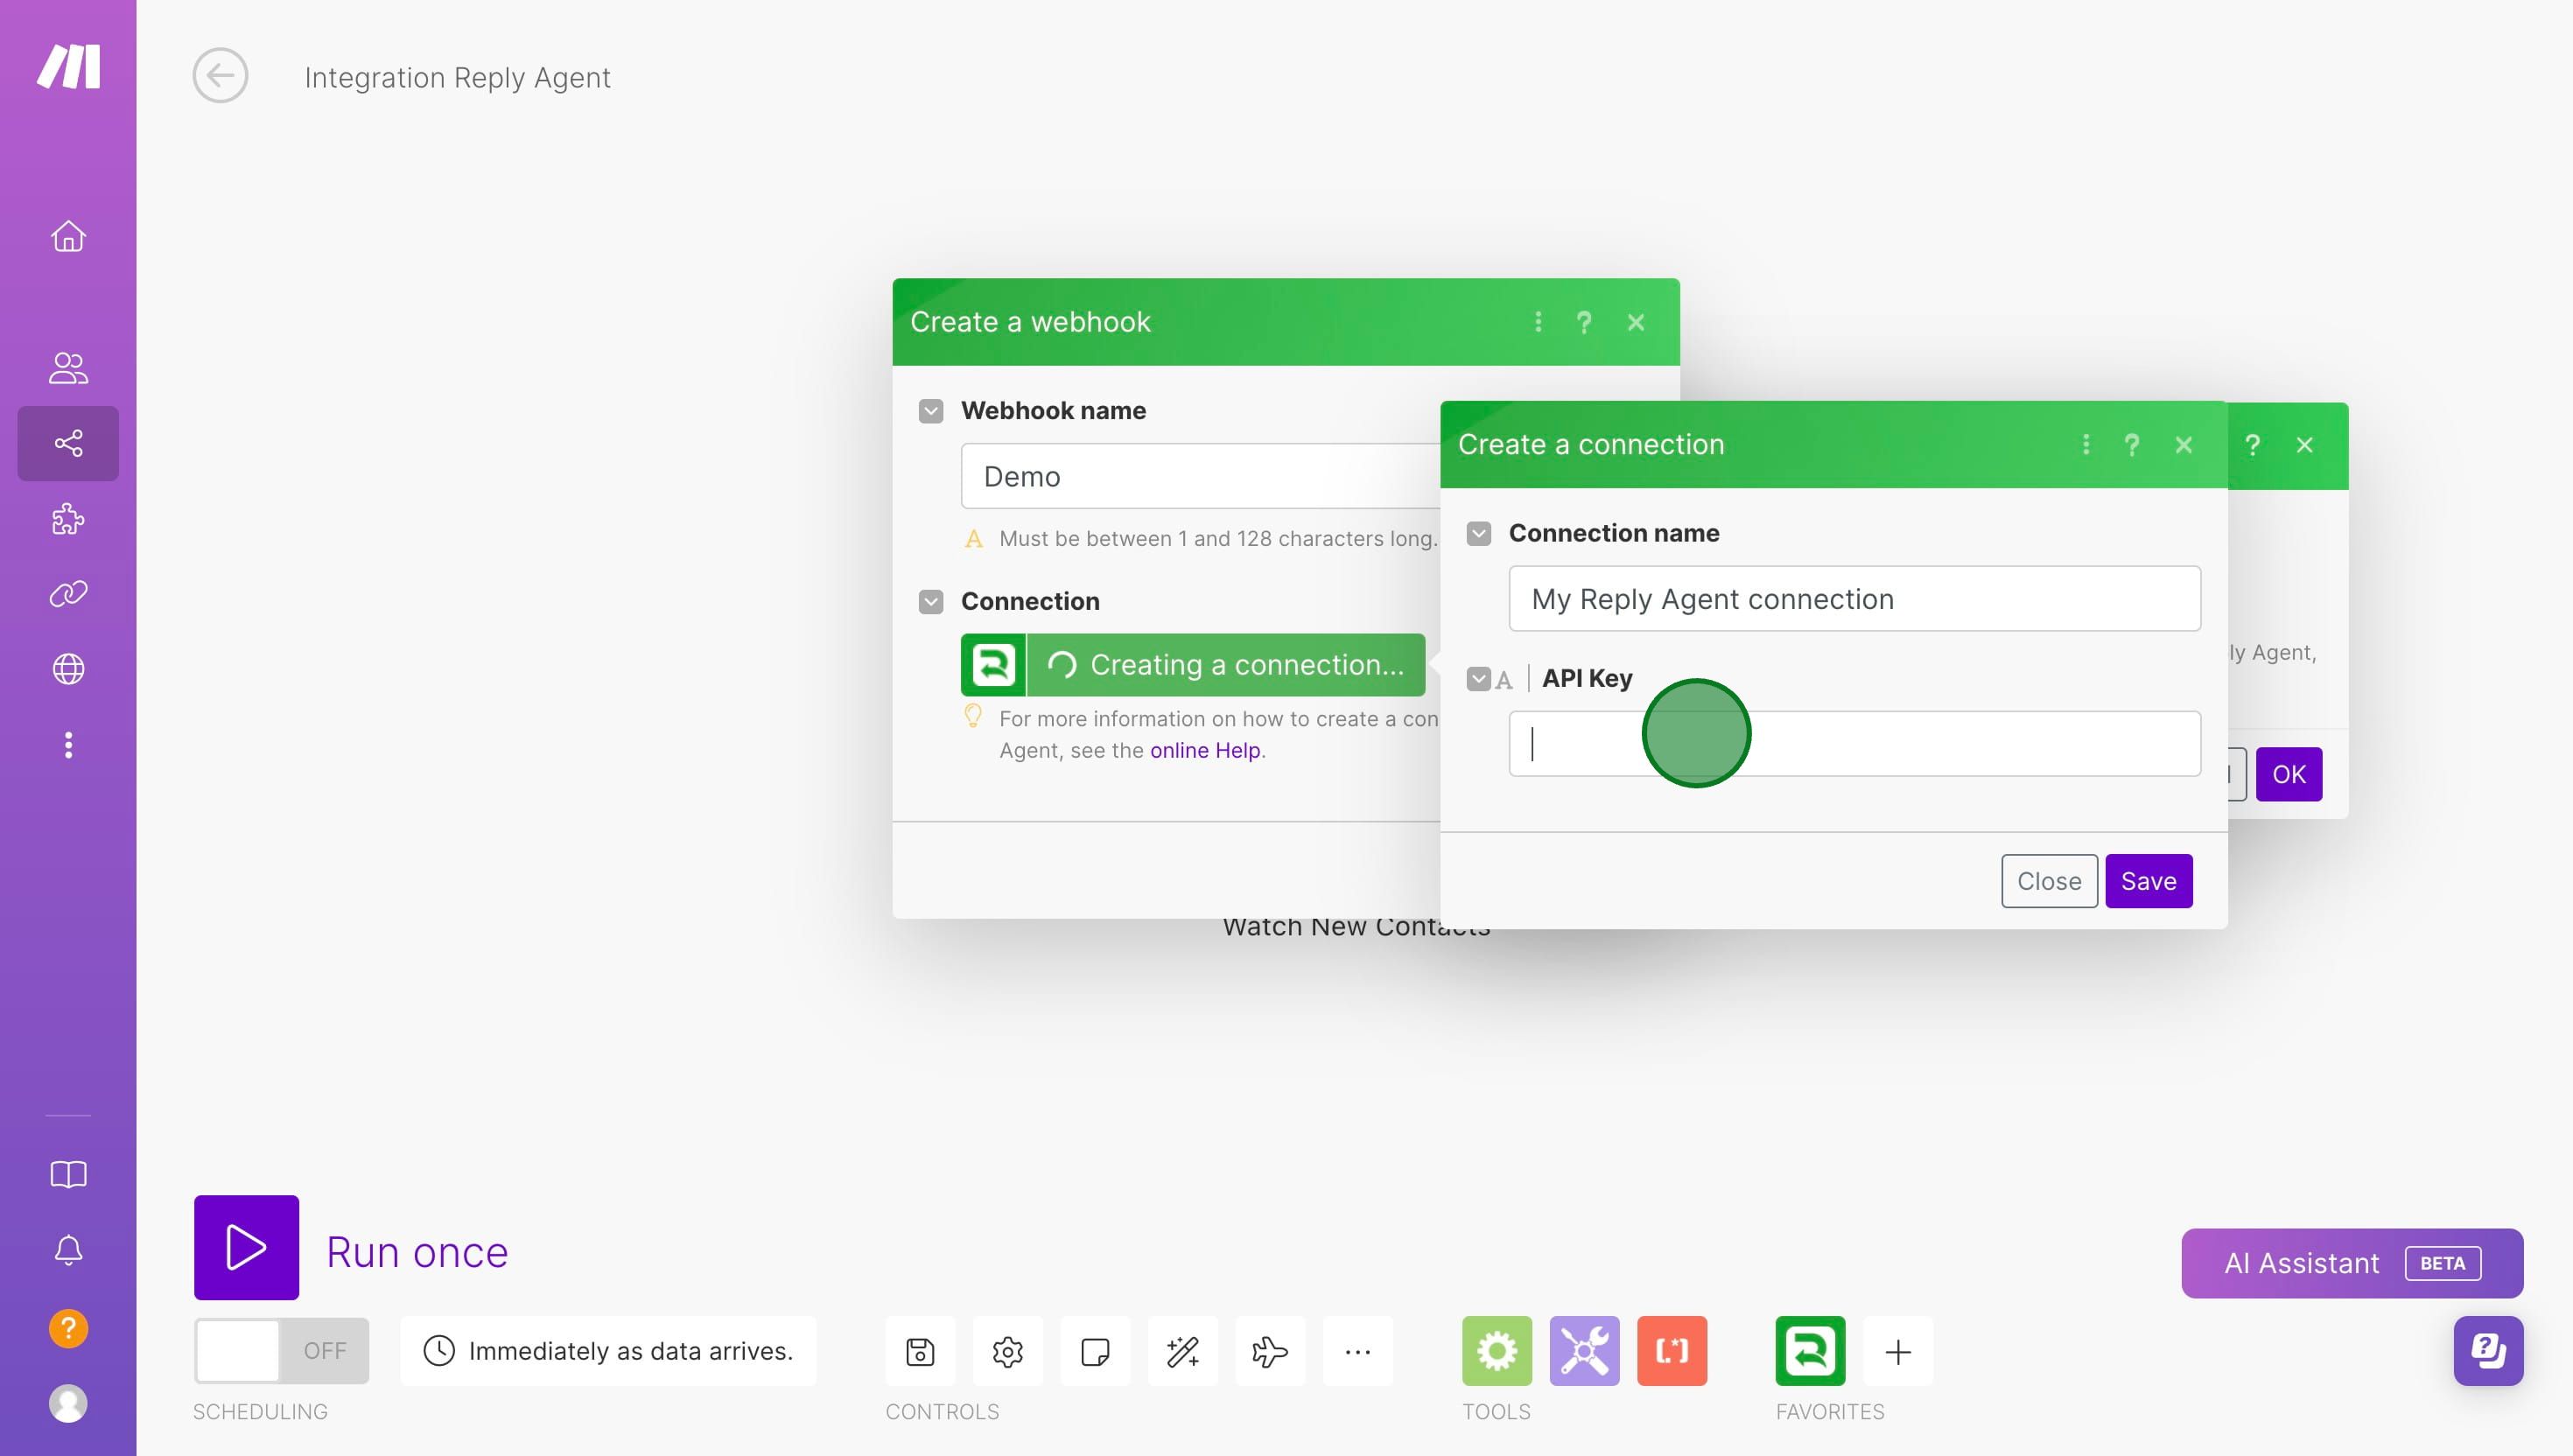This screenshot has height=1456, width=2573.
Task: Open the Templates puzzle icon
Action: (x=68, y=519)
